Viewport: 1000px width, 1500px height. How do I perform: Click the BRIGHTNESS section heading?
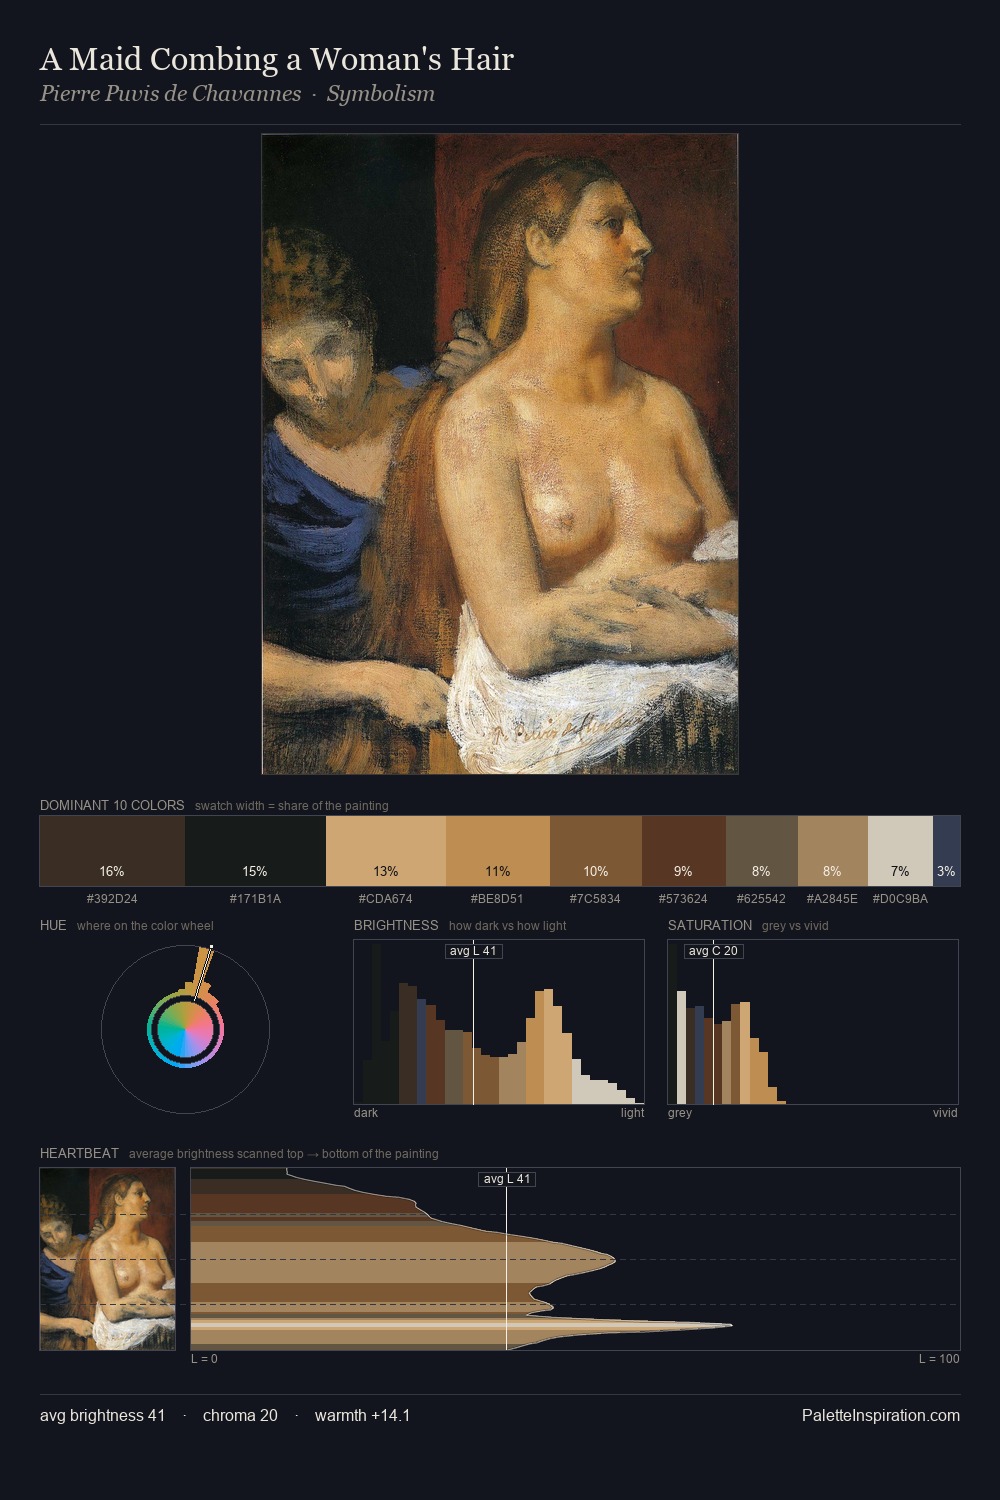pyautogui.click(x=396, y=925)
